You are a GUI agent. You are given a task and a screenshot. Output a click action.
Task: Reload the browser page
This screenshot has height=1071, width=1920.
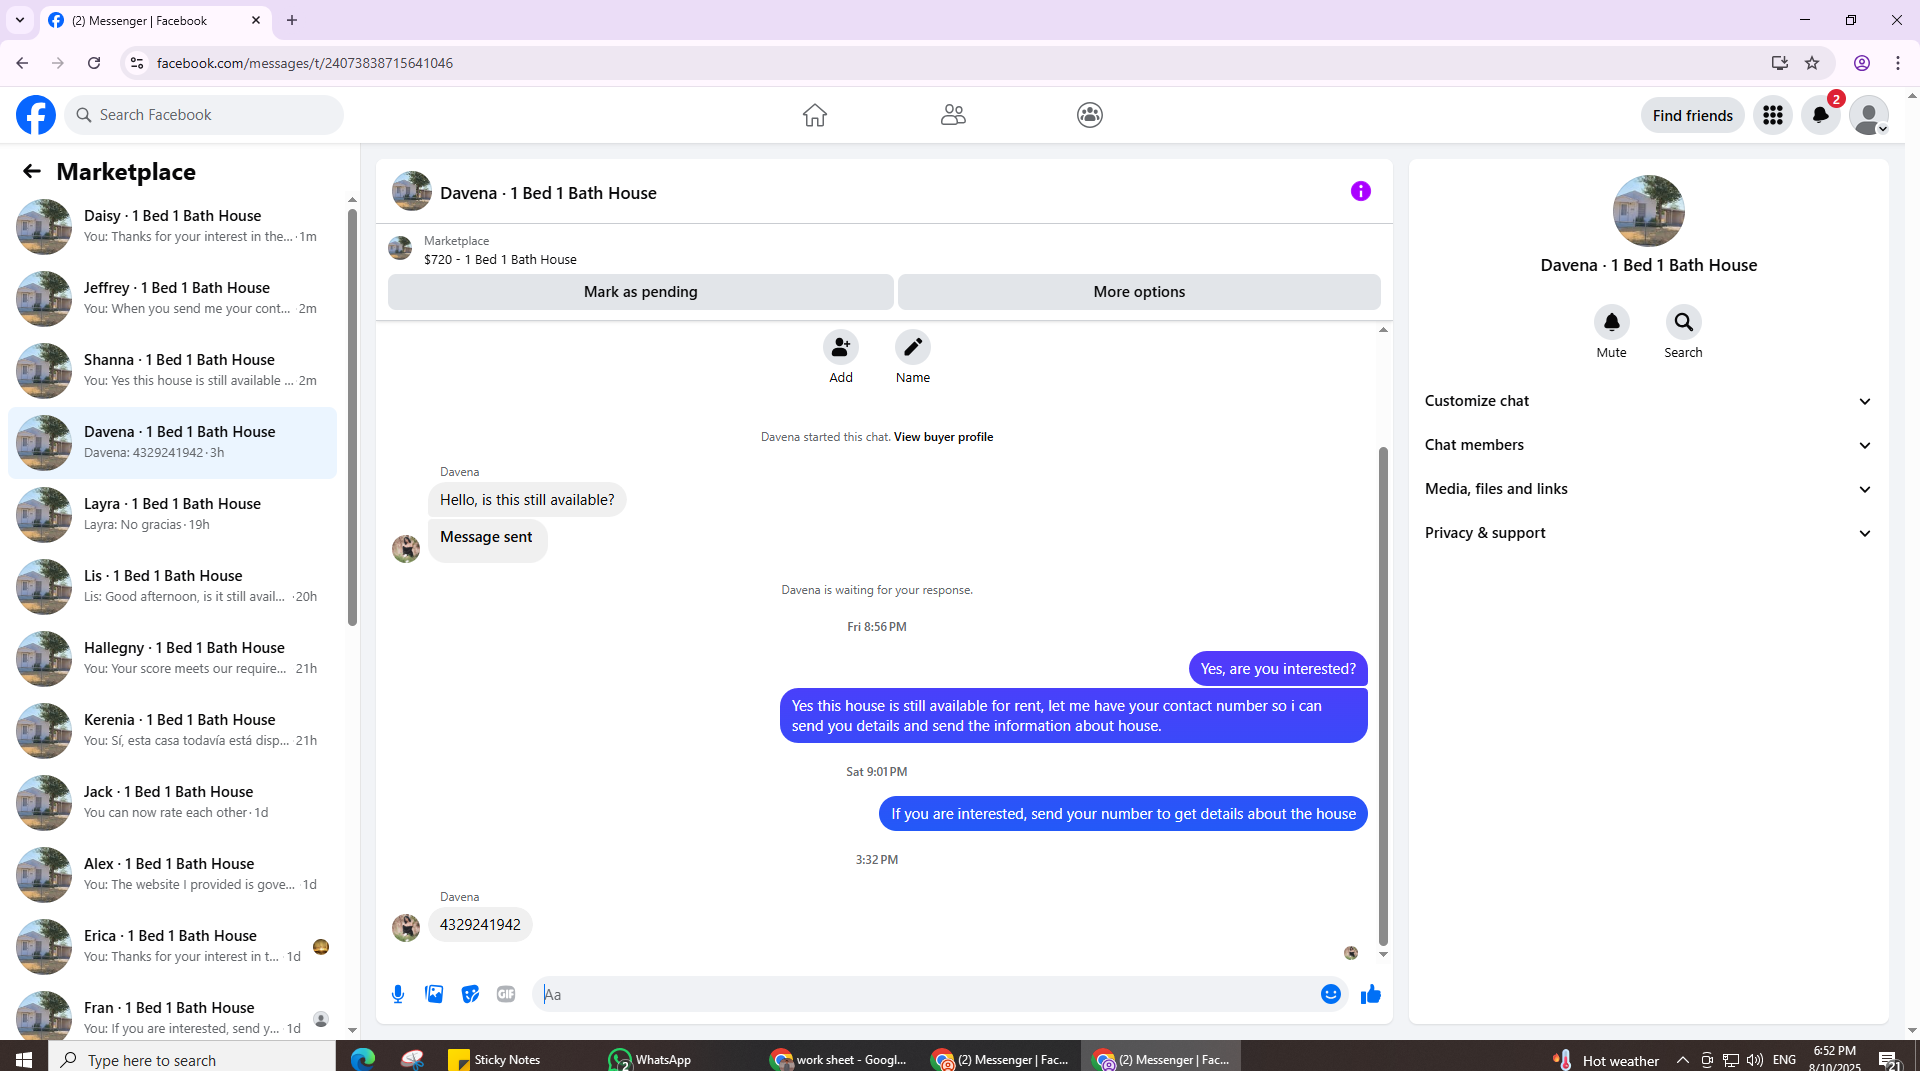(94, 63)
